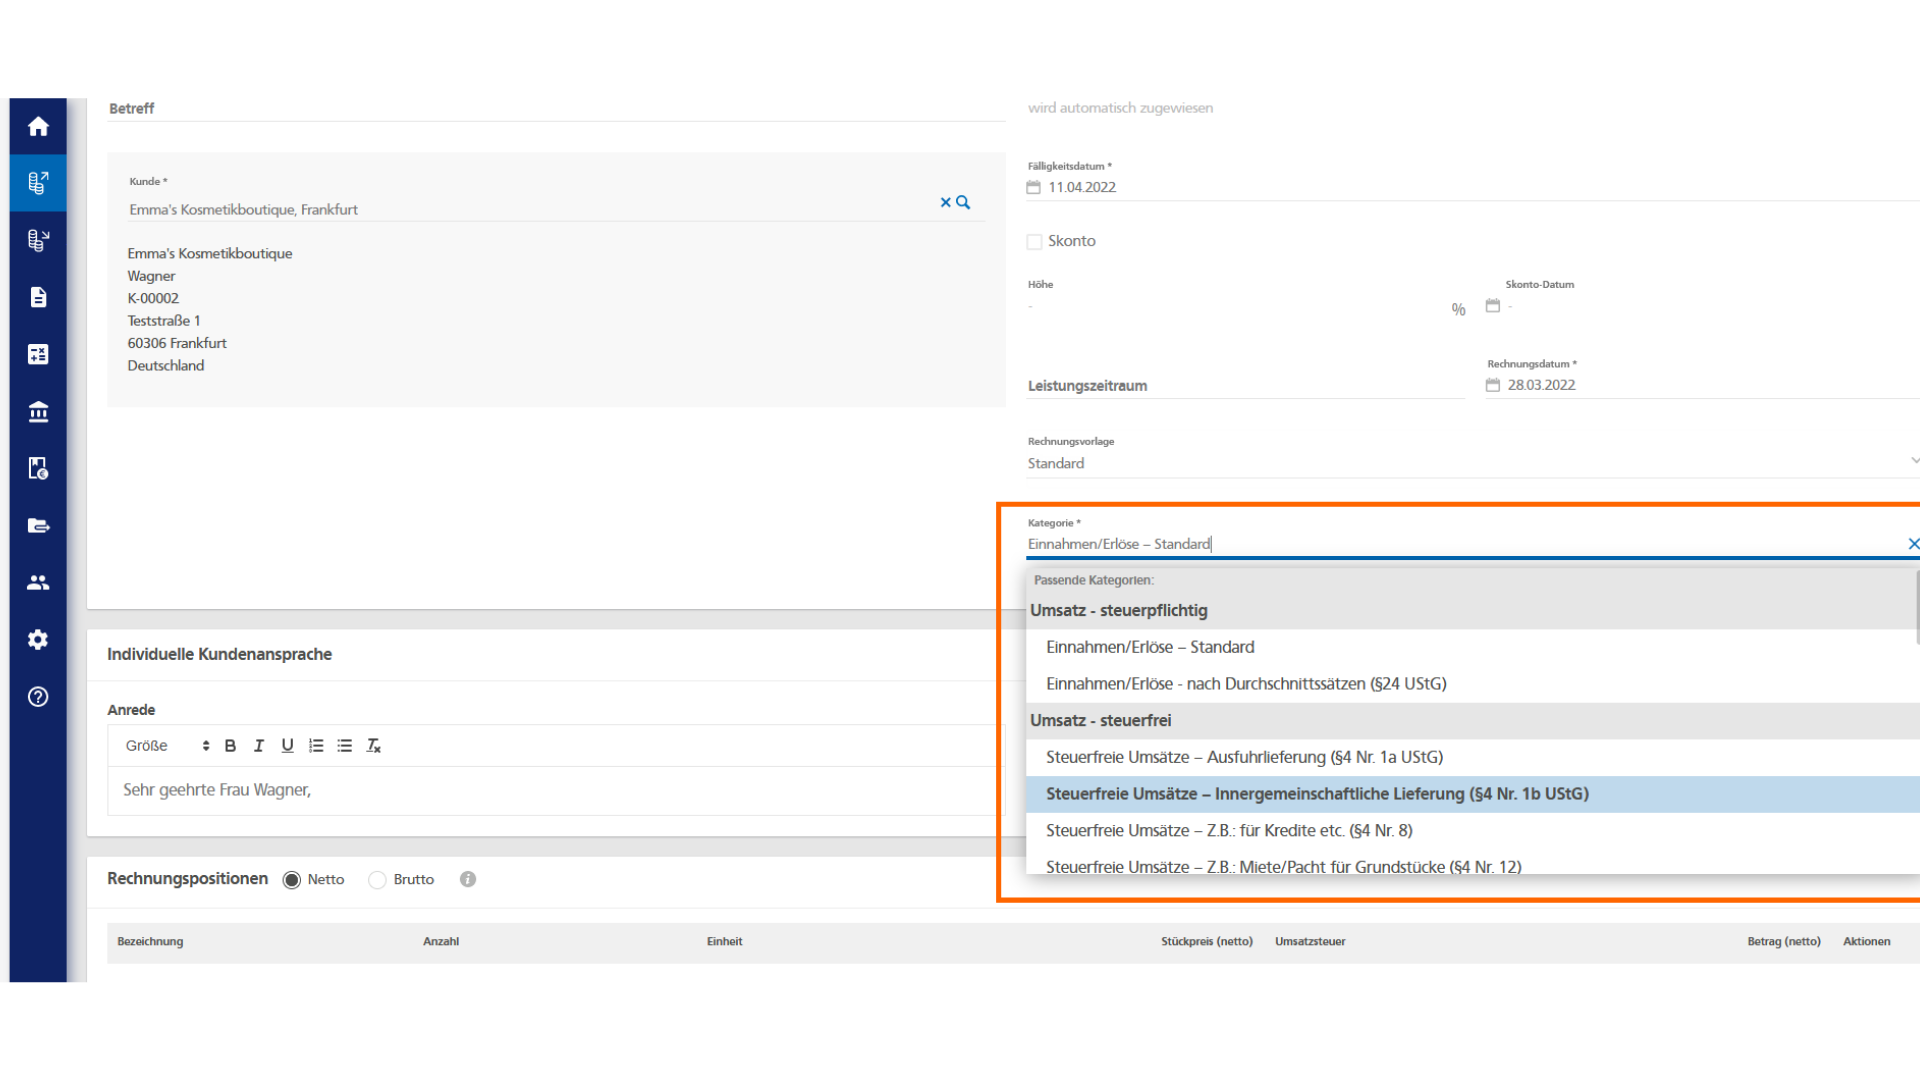Click the address line 60306 Frankfurt

[x=177, y=343]
